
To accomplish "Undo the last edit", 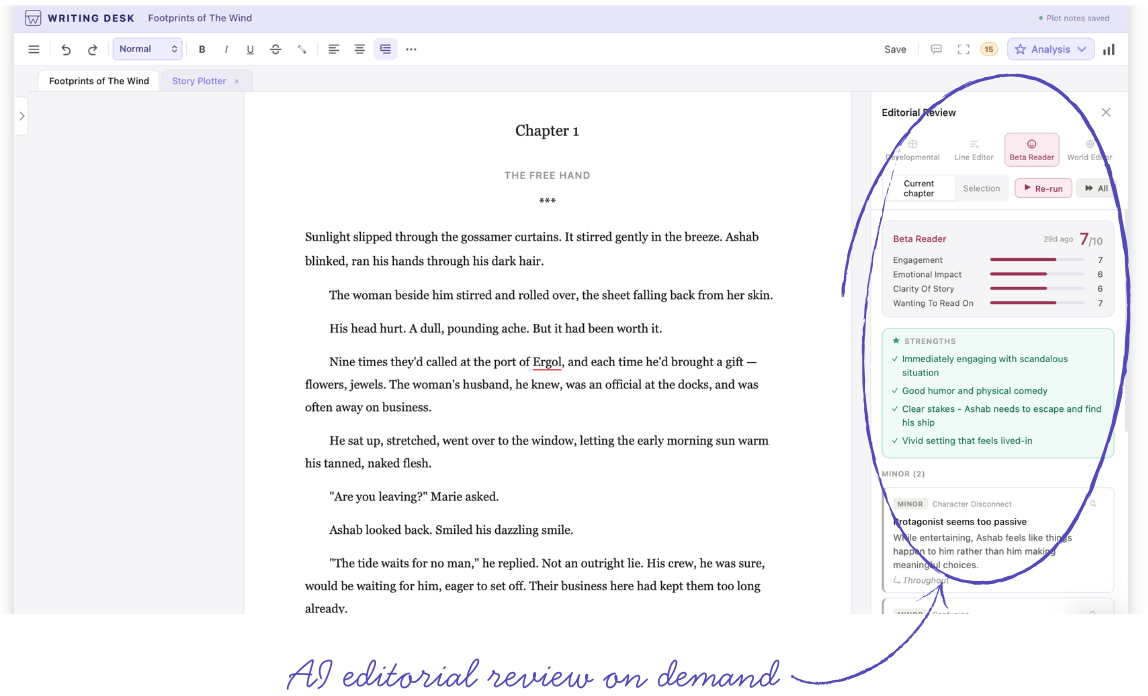I will coord(66,50).
